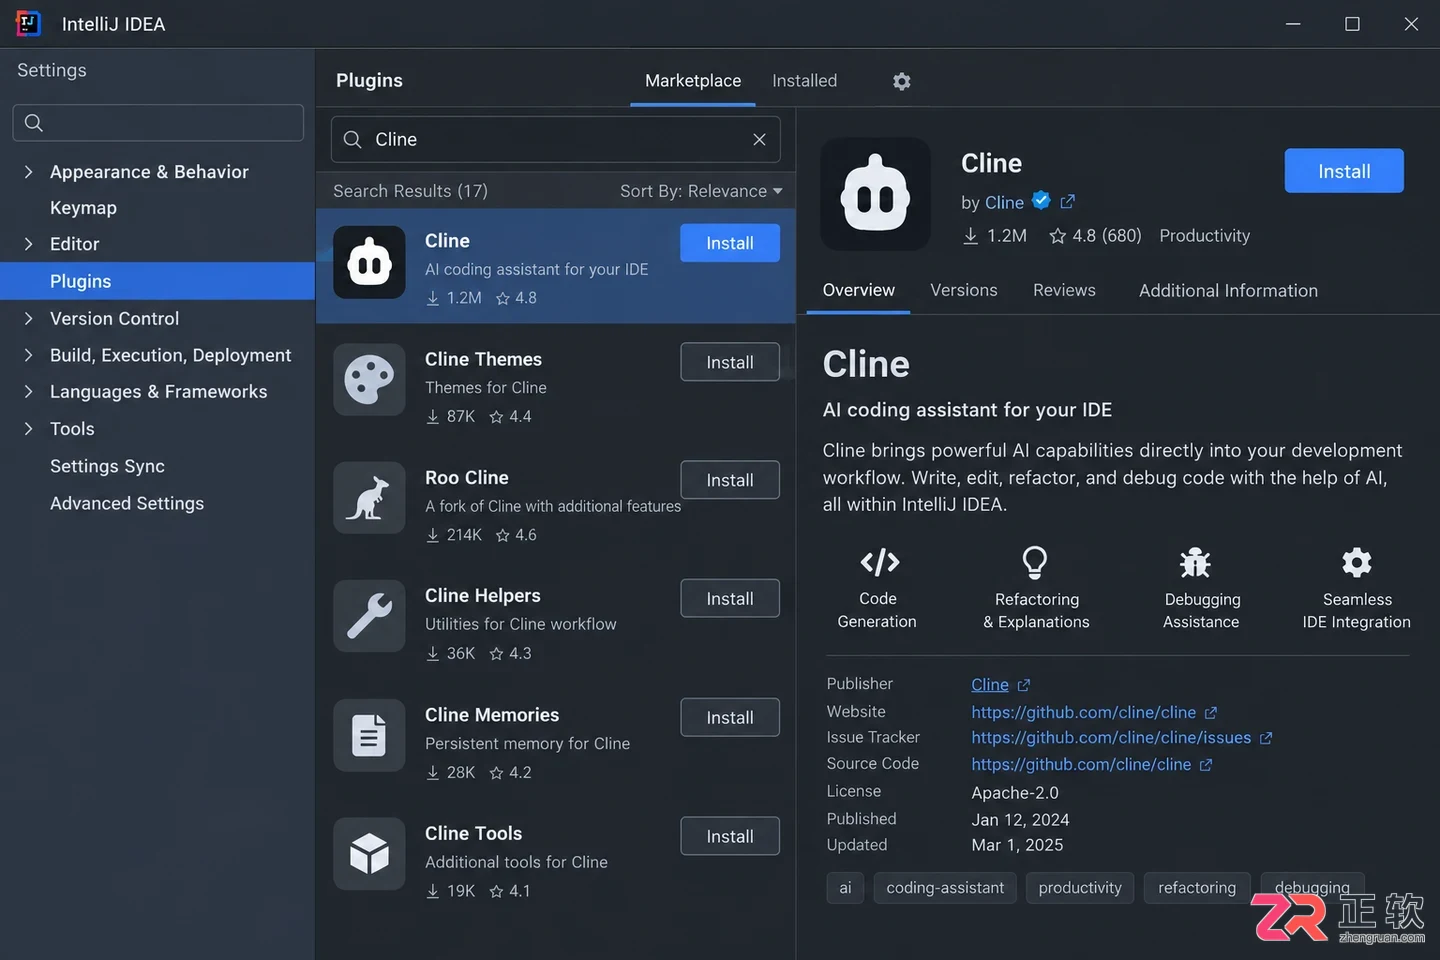Viewport: 1440px width, 960px height.
Task: Click the Settings search magnifier icon
Action: tap(34, 123)
